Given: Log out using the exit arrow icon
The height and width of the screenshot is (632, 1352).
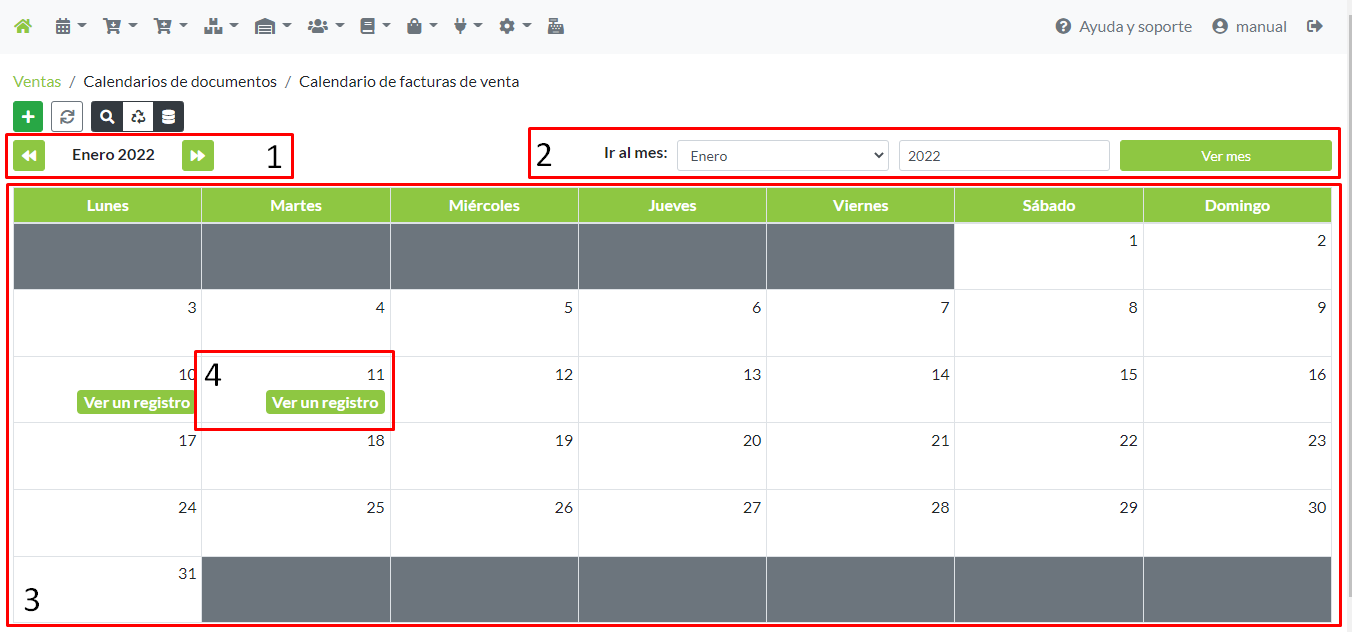Looking at the screenshot, I should 1315,27.
